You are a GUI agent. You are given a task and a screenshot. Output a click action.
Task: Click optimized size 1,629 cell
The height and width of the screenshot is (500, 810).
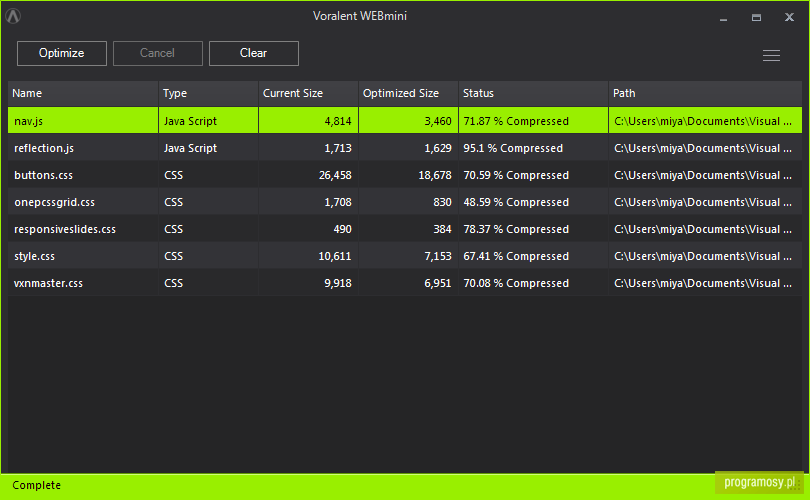(x=408, y=148)
